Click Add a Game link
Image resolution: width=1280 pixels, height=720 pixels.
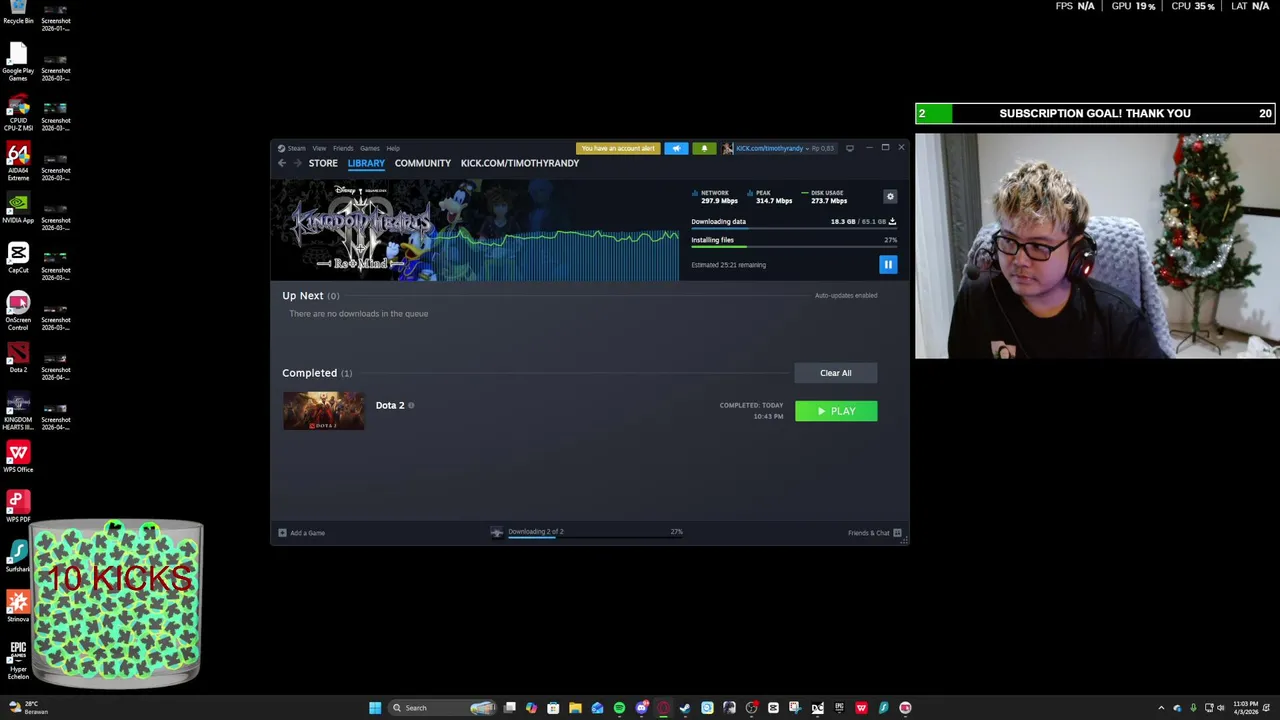click(307, 533)
